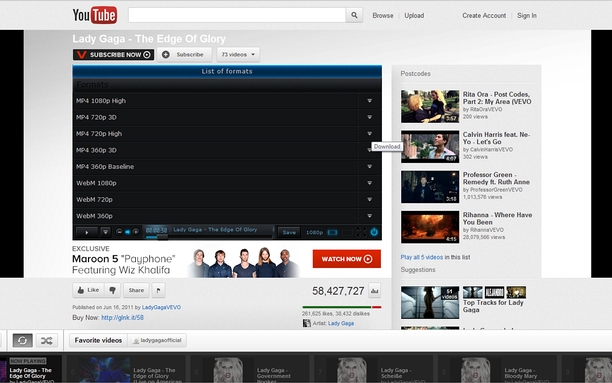This screenshot has height=383, width=612.
Task: Click the dislike thumbs-down icon
Action: 112,290
